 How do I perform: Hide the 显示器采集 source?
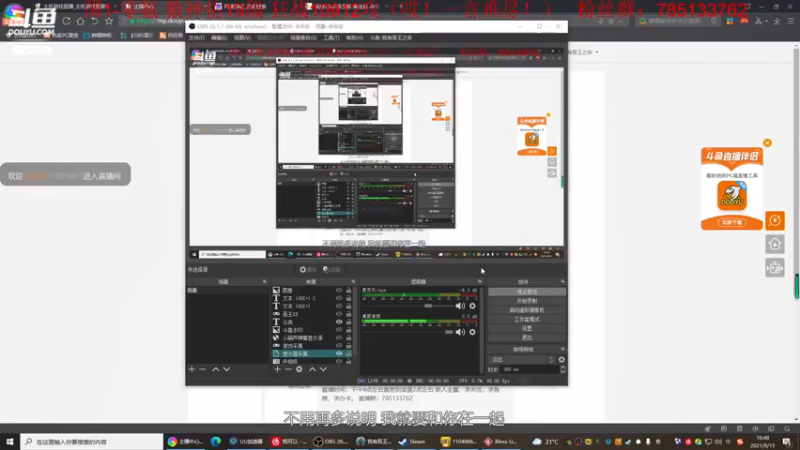click(339, 354)
